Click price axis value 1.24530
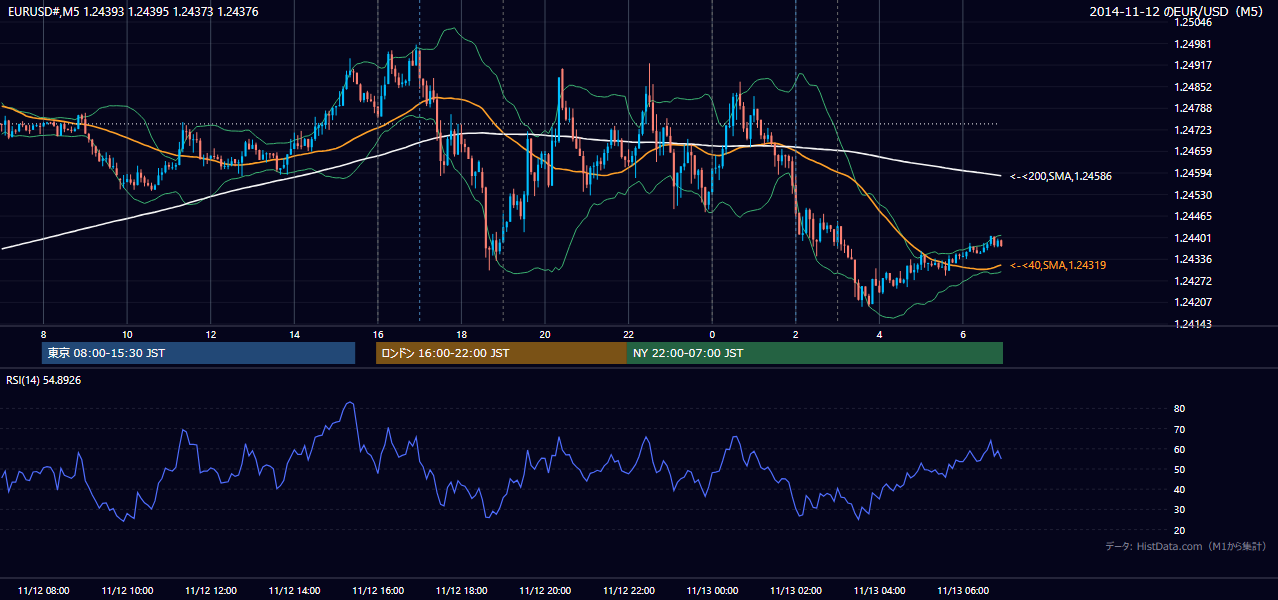 [1192, 195]
